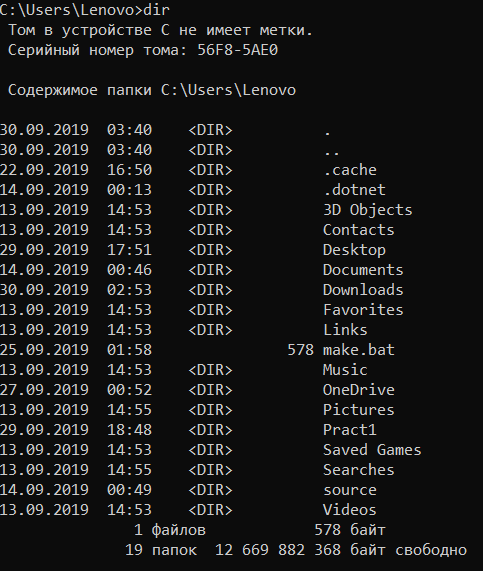Image resolution: width=483 pixels, height=571 pixels.
Task: Click the make.bat file name
Action: click(358, 350)
